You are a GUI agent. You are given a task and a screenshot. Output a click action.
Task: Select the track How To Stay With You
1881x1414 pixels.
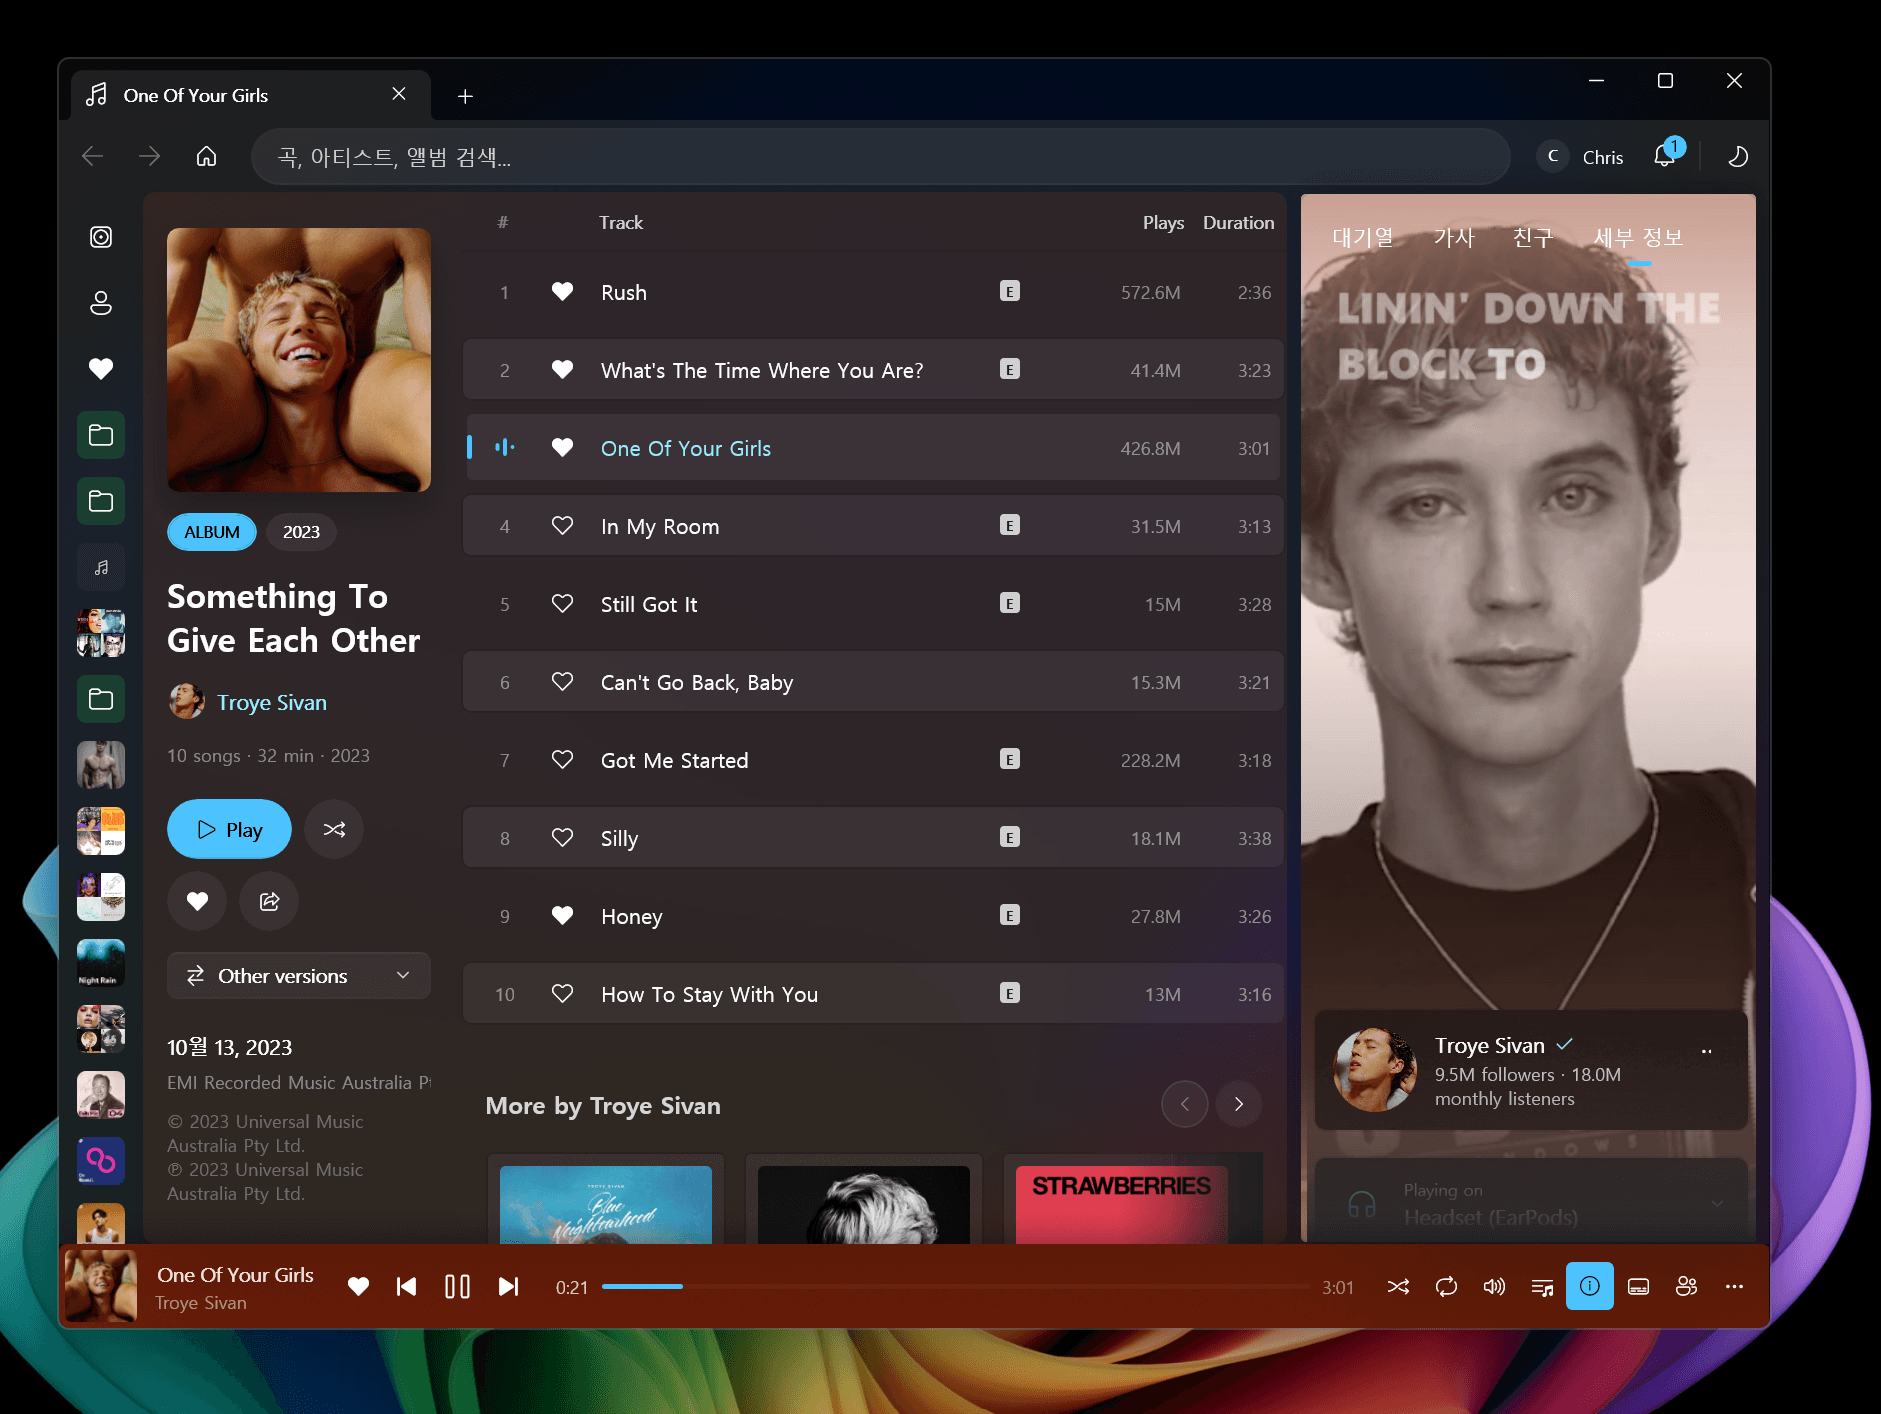tap(710, 994)
